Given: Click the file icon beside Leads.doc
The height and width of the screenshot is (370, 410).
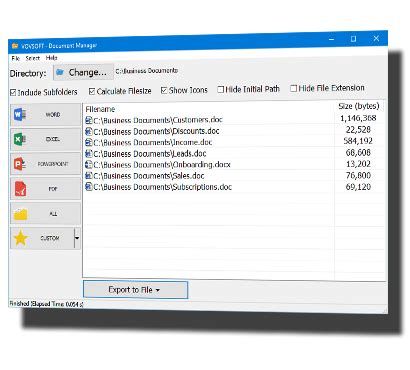Looking at the screenshot, I should coord(89,154).
